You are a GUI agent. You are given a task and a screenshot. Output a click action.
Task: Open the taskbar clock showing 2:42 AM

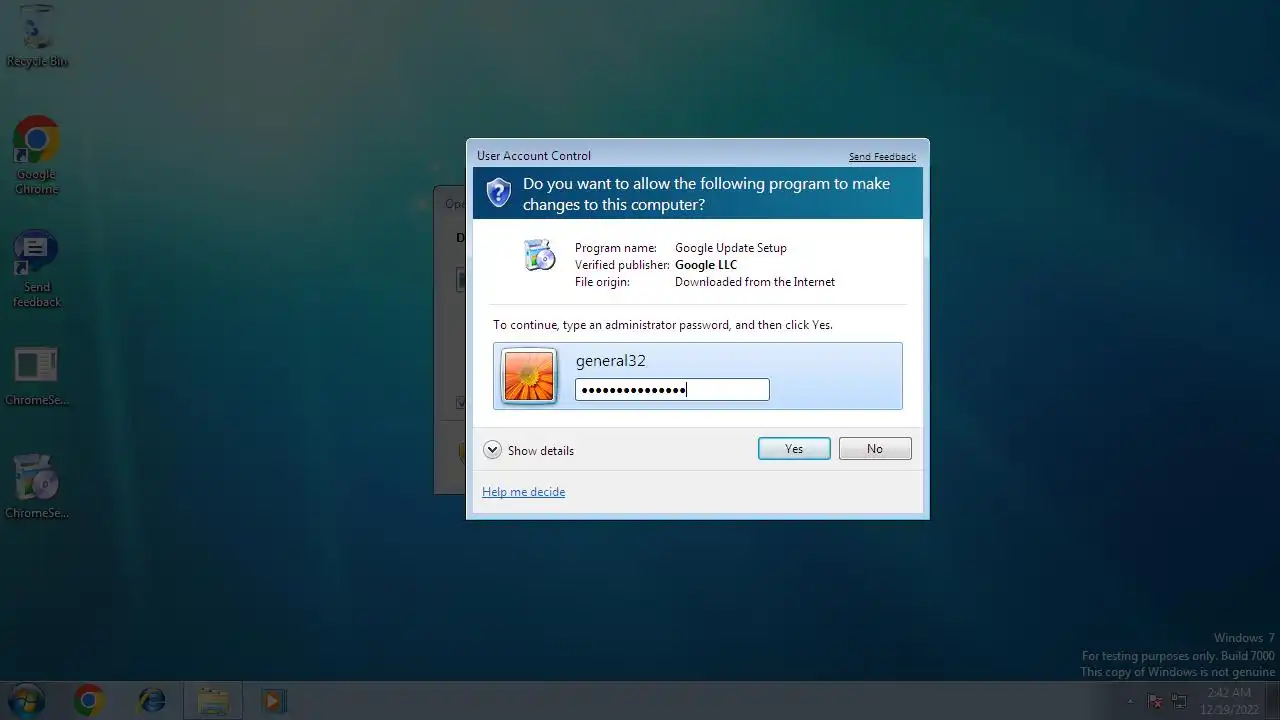1229,701
